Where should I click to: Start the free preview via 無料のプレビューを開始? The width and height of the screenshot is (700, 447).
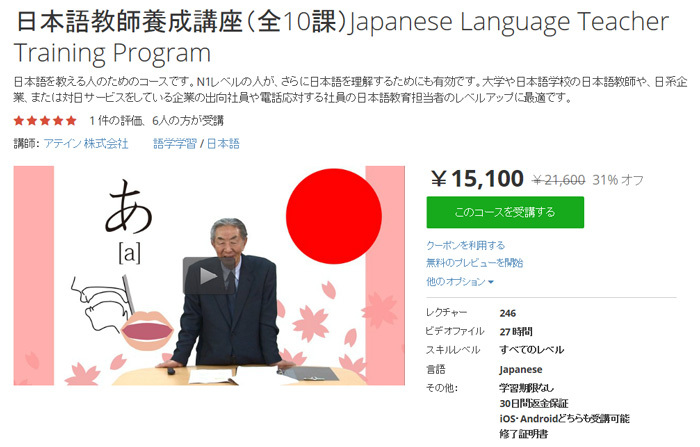point(474,263)
